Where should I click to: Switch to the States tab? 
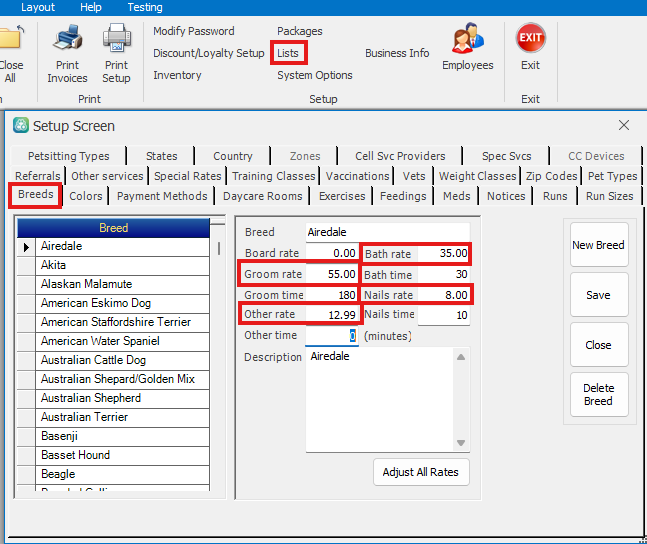tap(161, 156)
